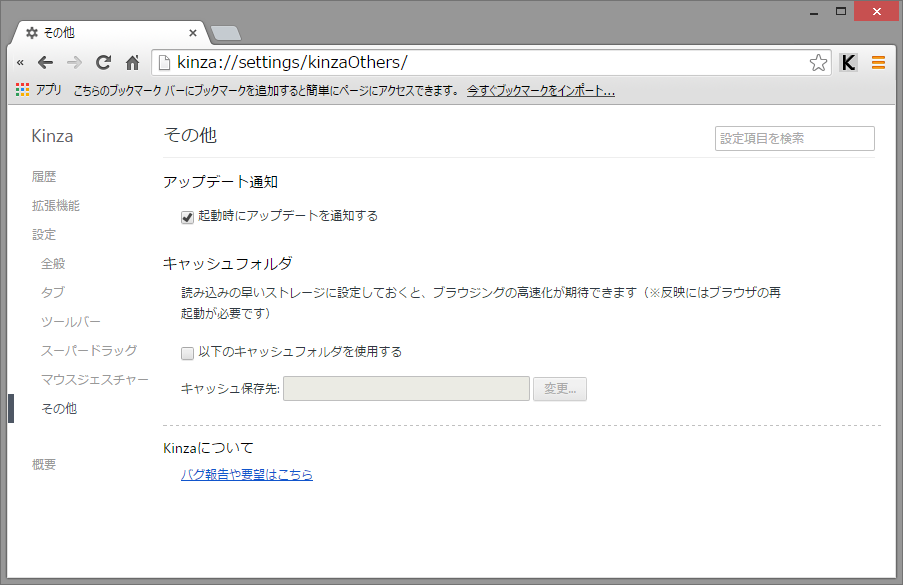This screenshot has height=585, width=903.
Task: Click the 設定項目を検索 search field
Action: pos(794,138)
